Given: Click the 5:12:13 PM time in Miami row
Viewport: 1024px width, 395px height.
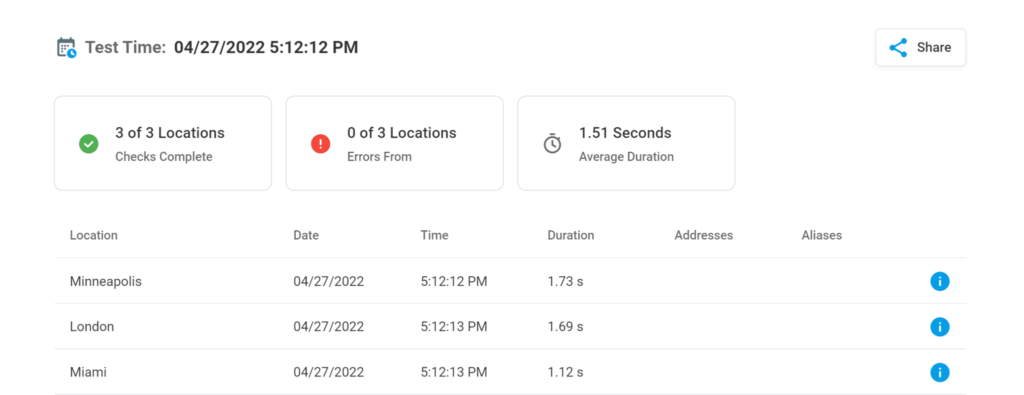Looking at the screenshot, I should coord(454,372).
